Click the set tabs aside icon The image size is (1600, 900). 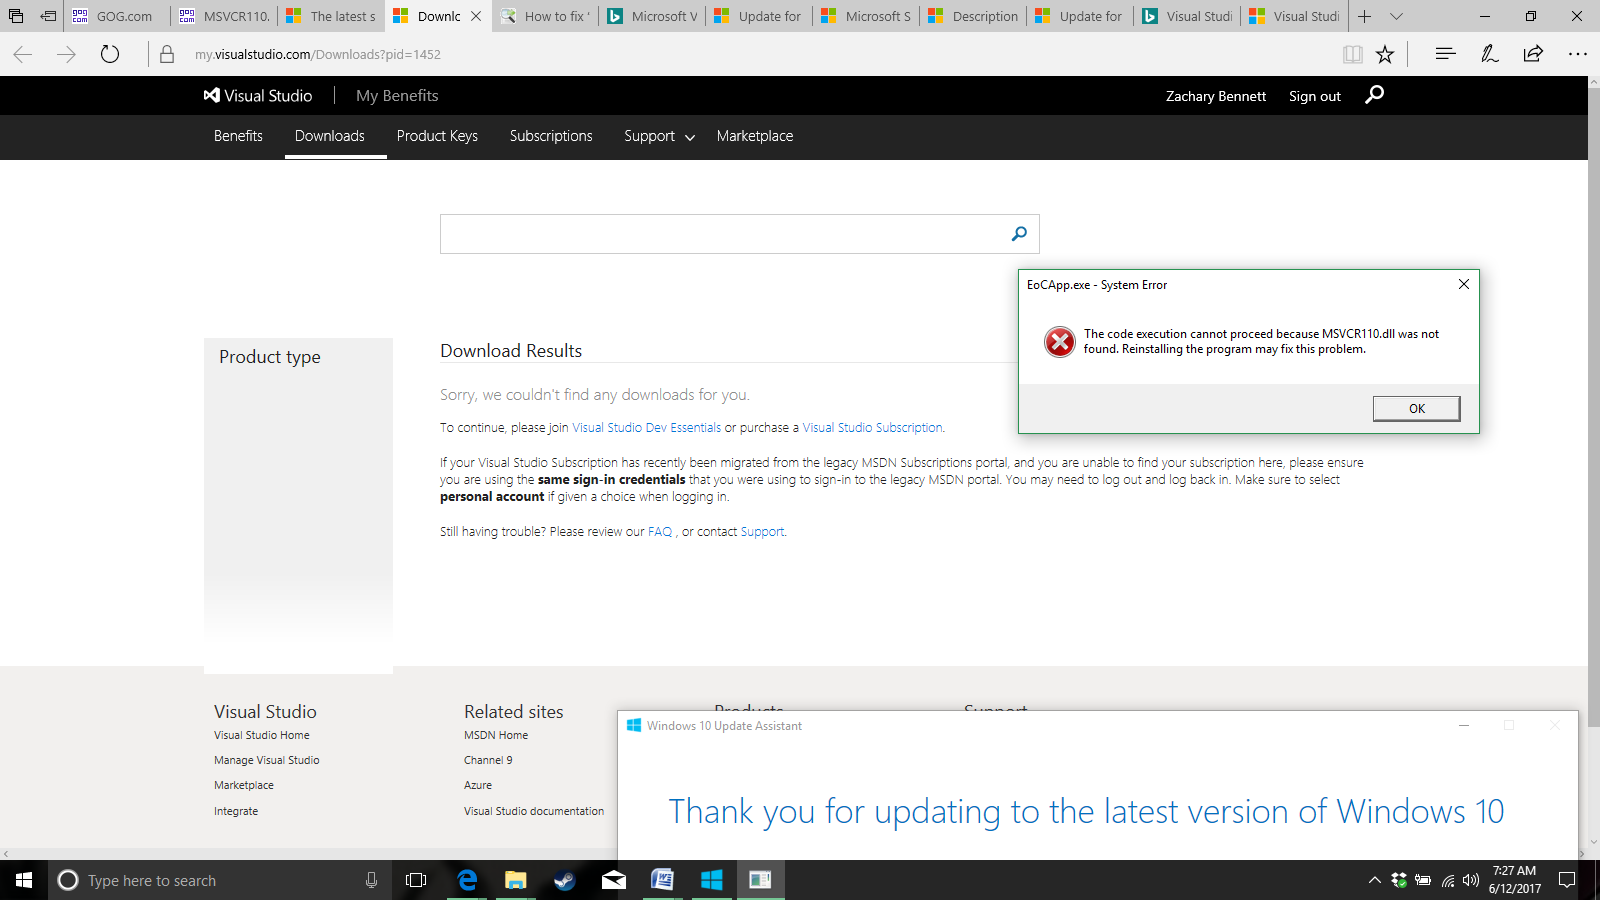coord(48,16)
